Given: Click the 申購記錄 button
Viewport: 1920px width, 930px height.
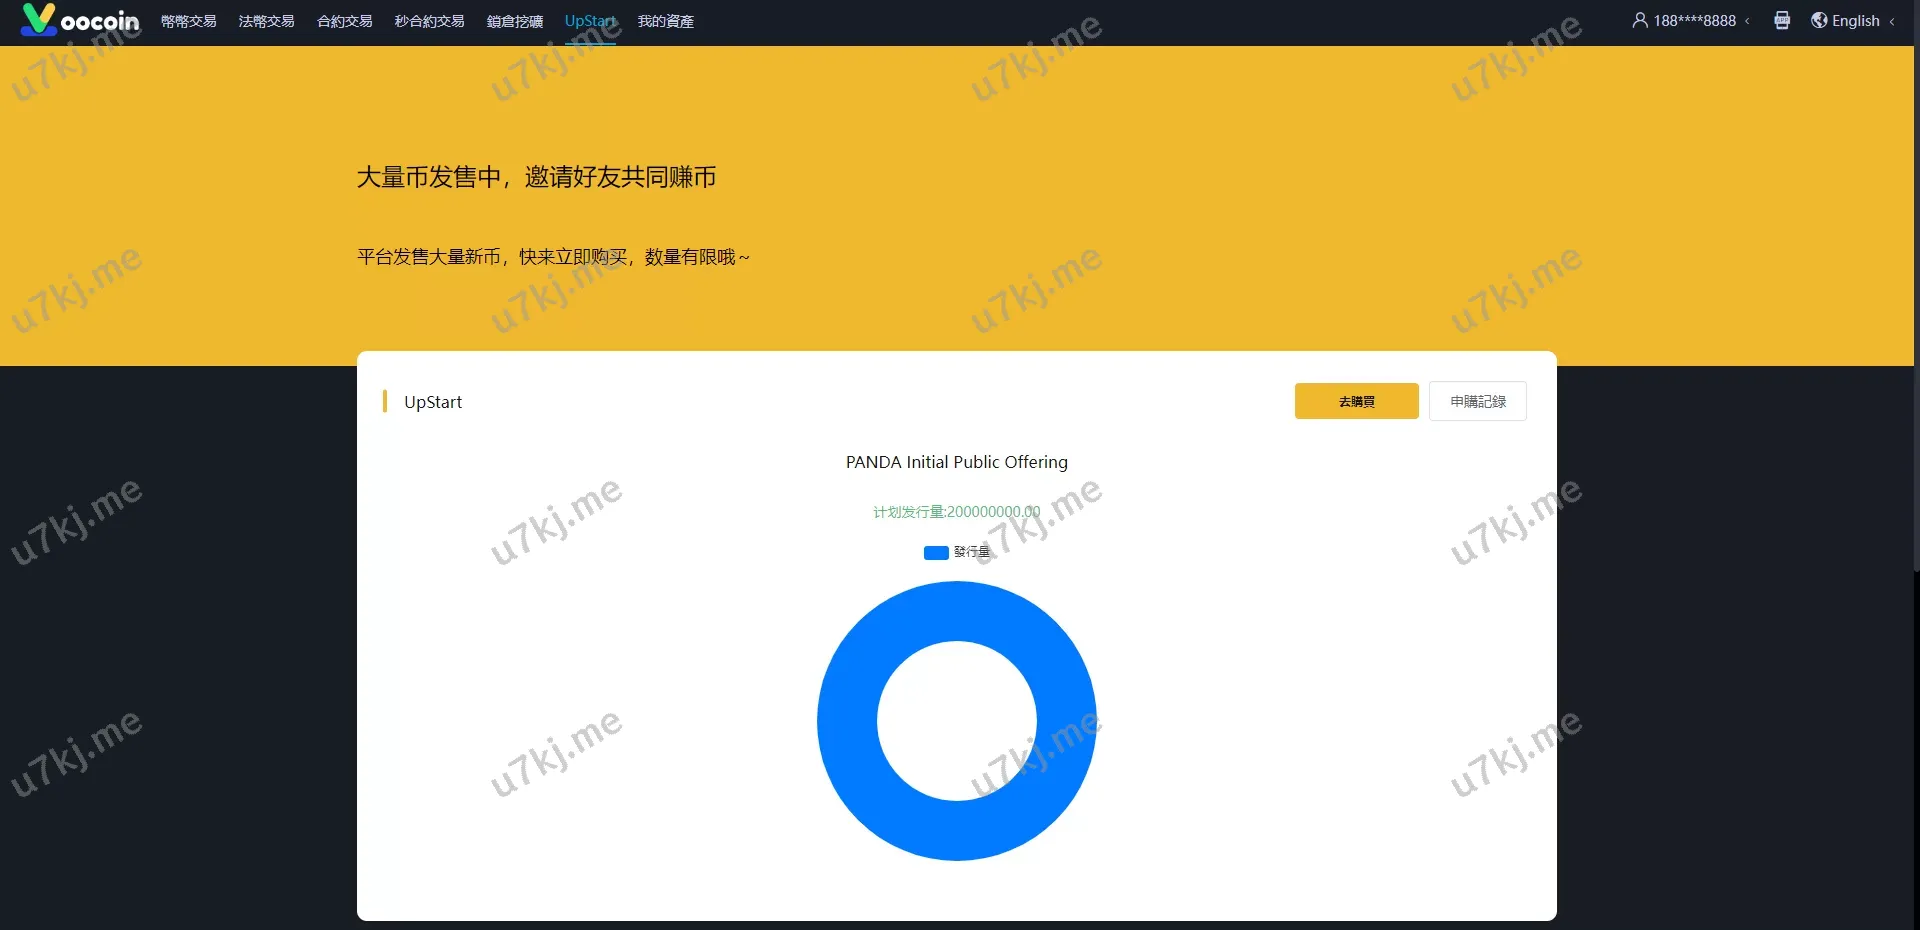Looking at the screenshot, I should pyautogui.click(x=1477, y=401).
